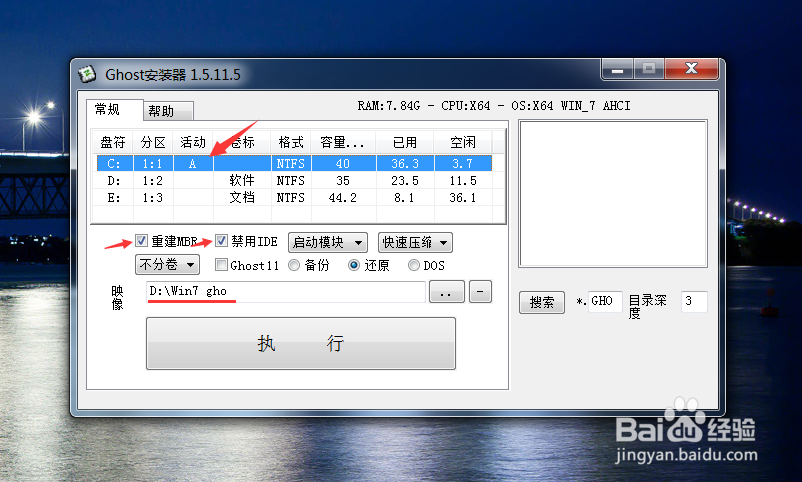Click the '-' button beside image path
Screen dimensions: 802x482
click(x=480, y=292)
